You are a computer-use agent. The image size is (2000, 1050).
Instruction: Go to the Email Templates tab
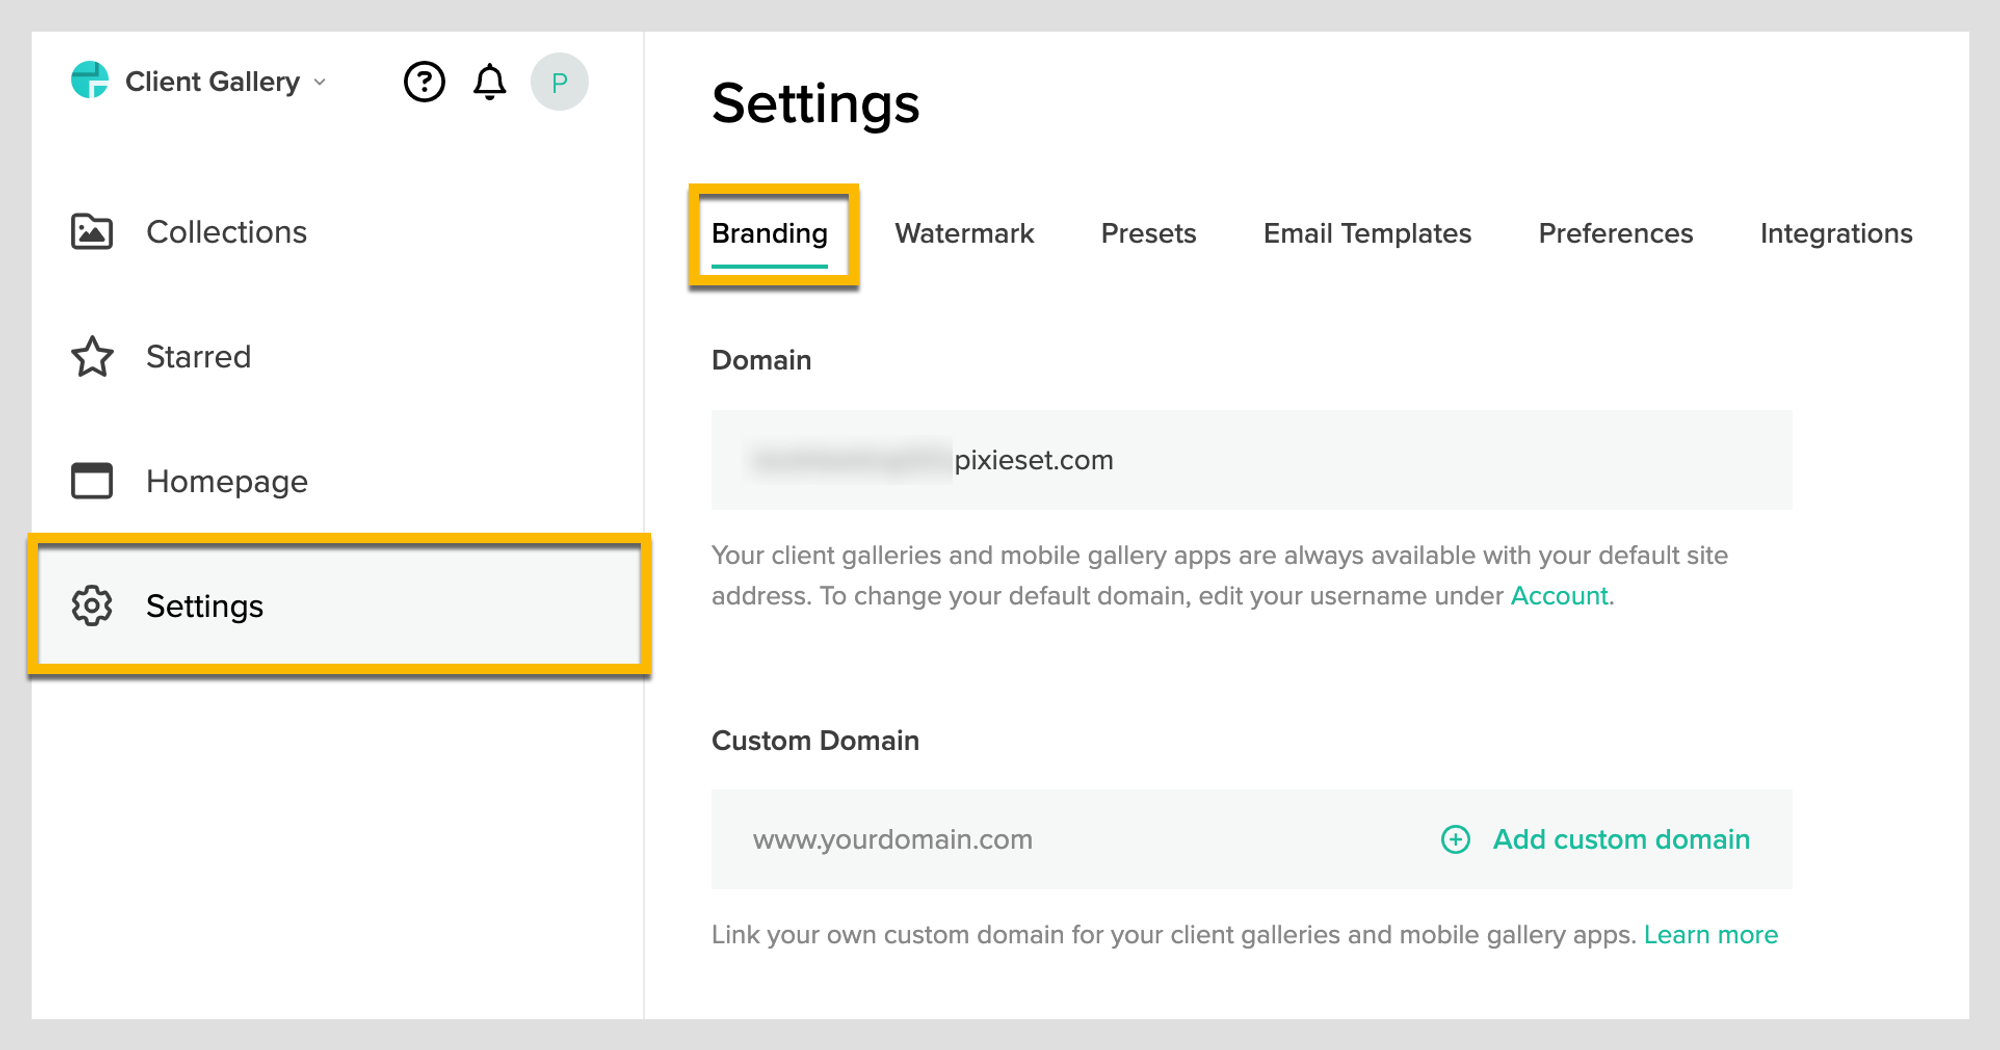1367,234
